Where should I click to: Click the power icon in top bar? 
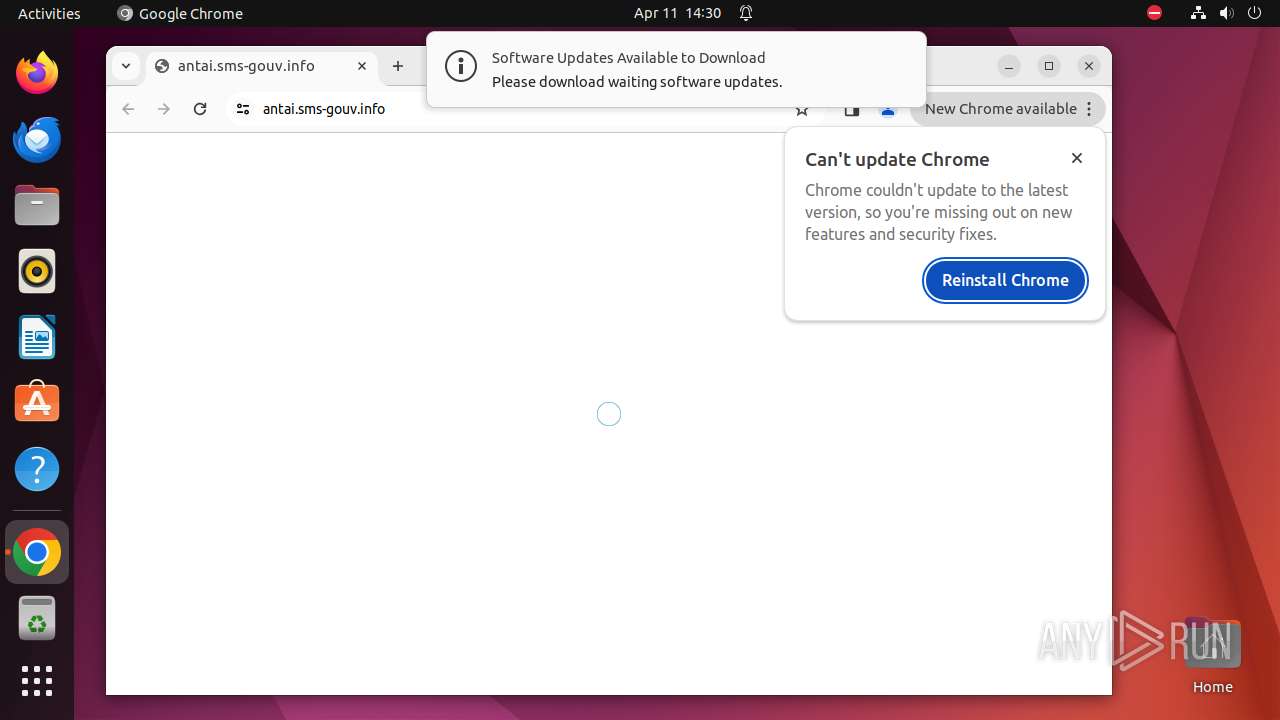[x=1254, y=13]
